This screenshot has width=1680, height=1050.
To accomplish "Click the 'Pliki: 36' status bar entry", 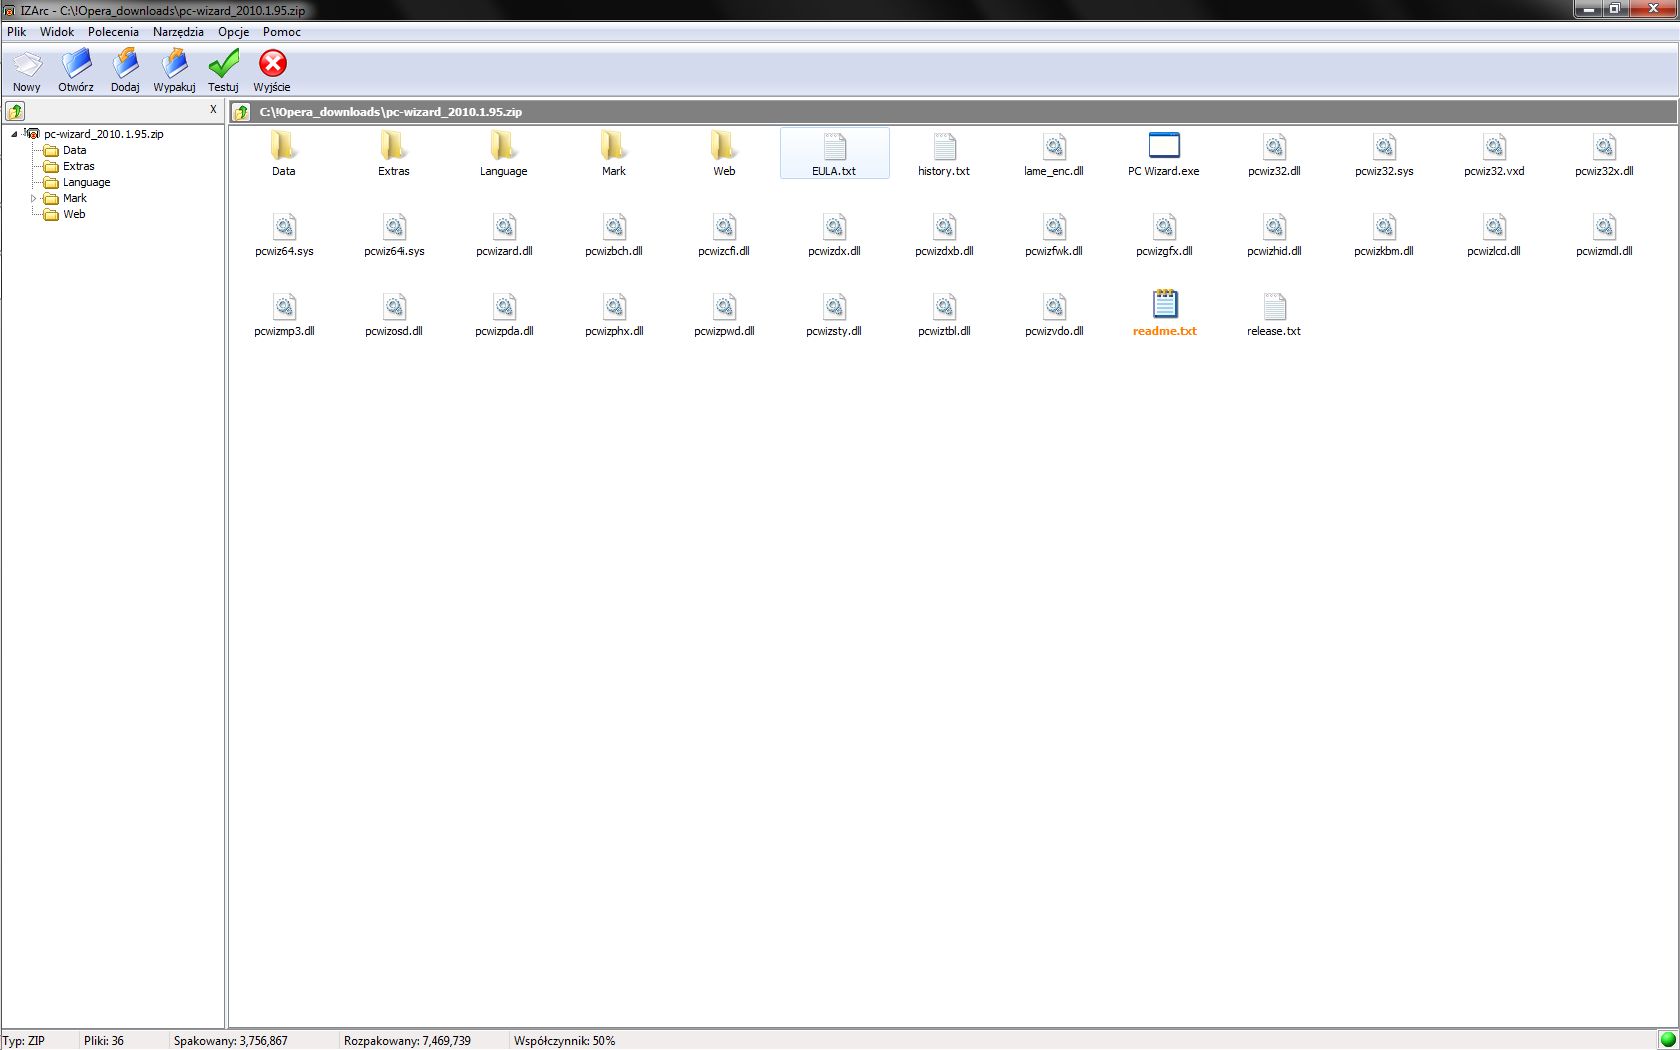I will tap(104, 1041).
